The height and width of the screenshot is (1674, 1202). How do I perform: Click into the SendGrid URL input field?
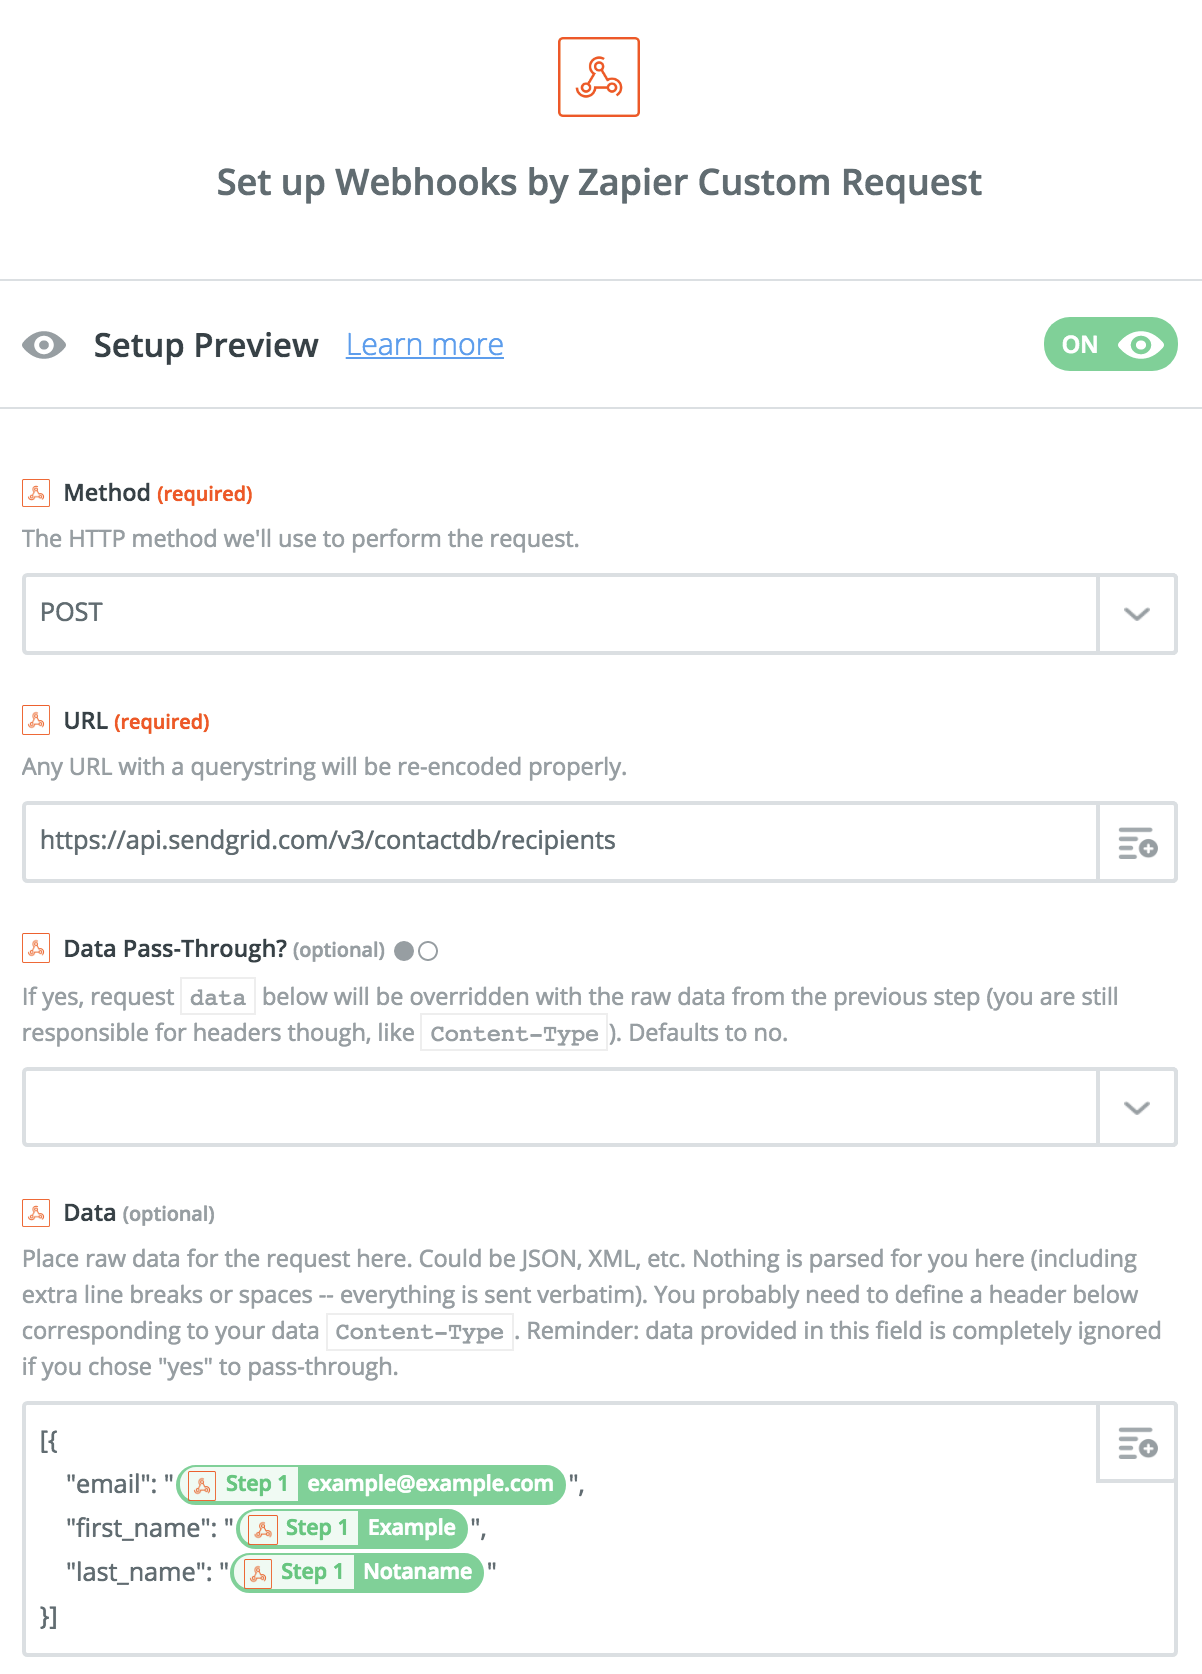pyautogui.click(x=560, y=841)
